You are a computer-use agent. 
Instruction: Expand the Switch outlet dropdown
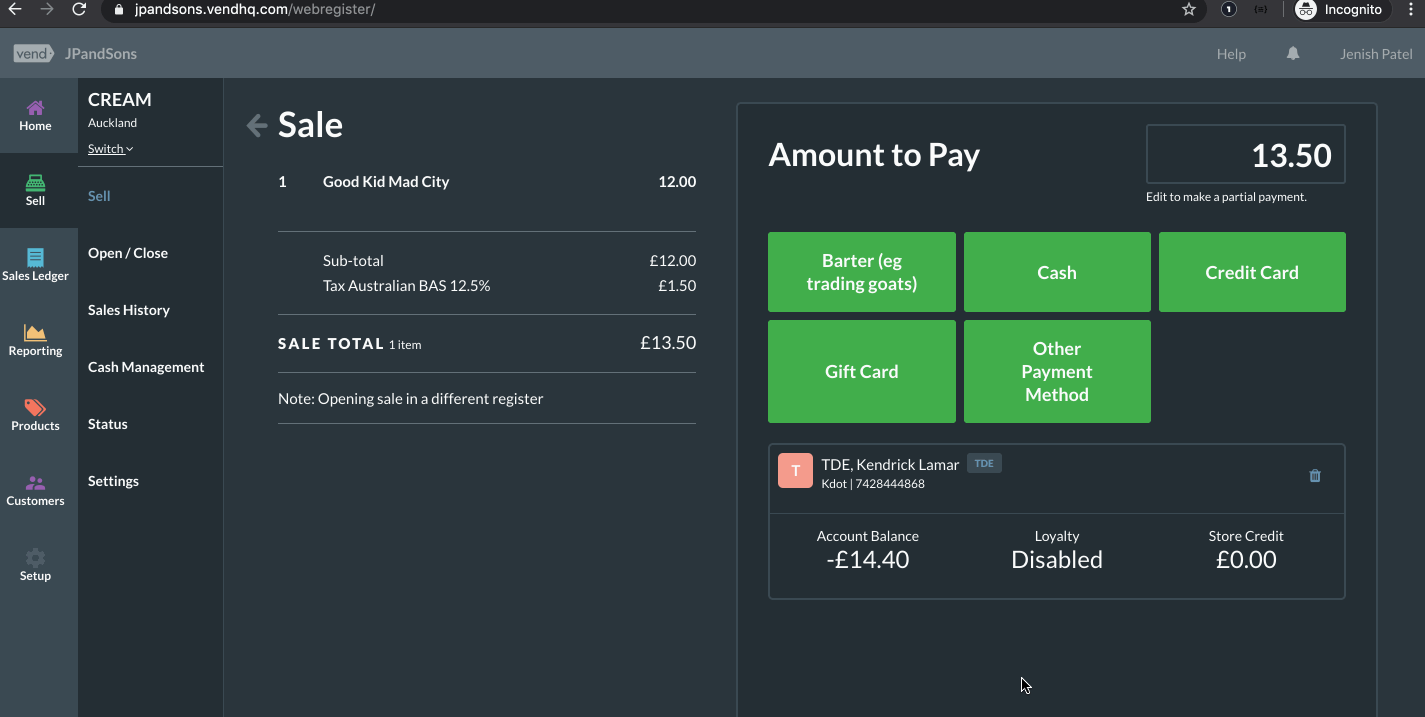pyautogui.click(x=110, y=149)
